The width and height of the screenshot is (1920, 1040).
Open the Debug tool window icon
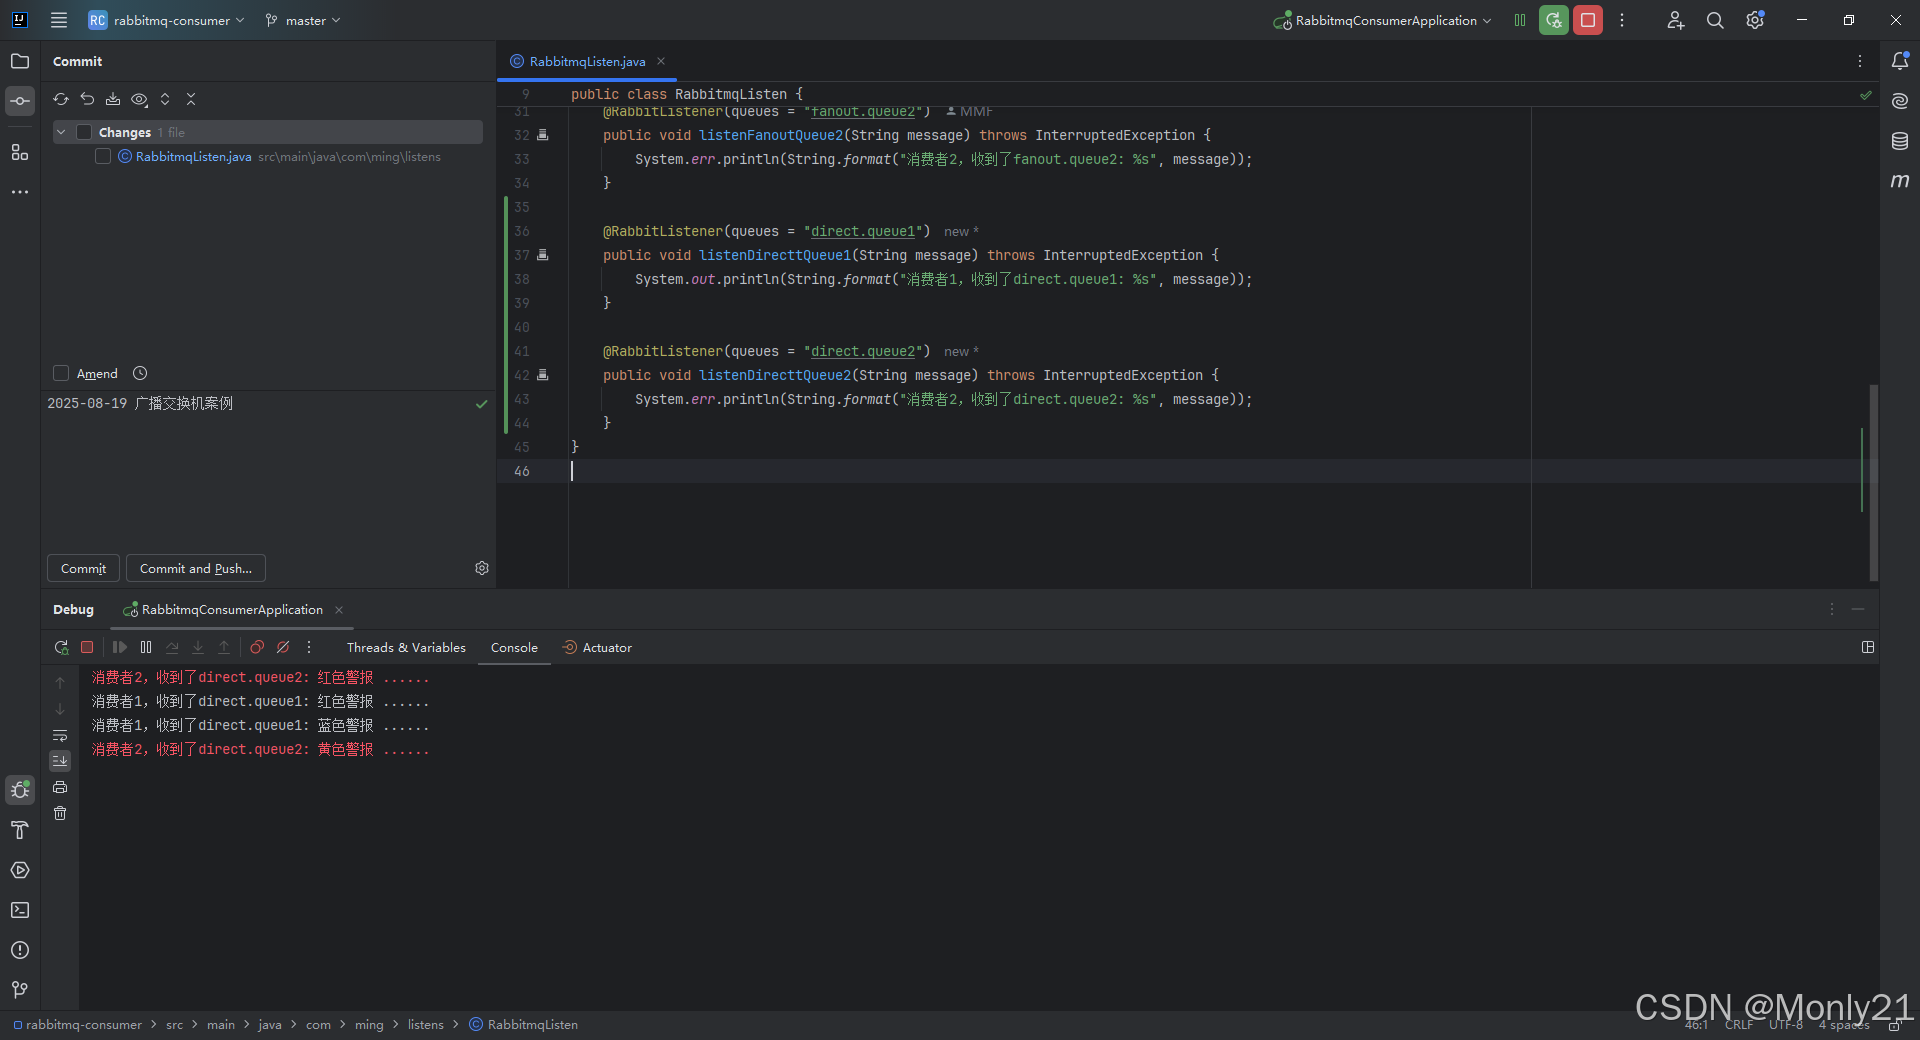click(x=20, y=790)
